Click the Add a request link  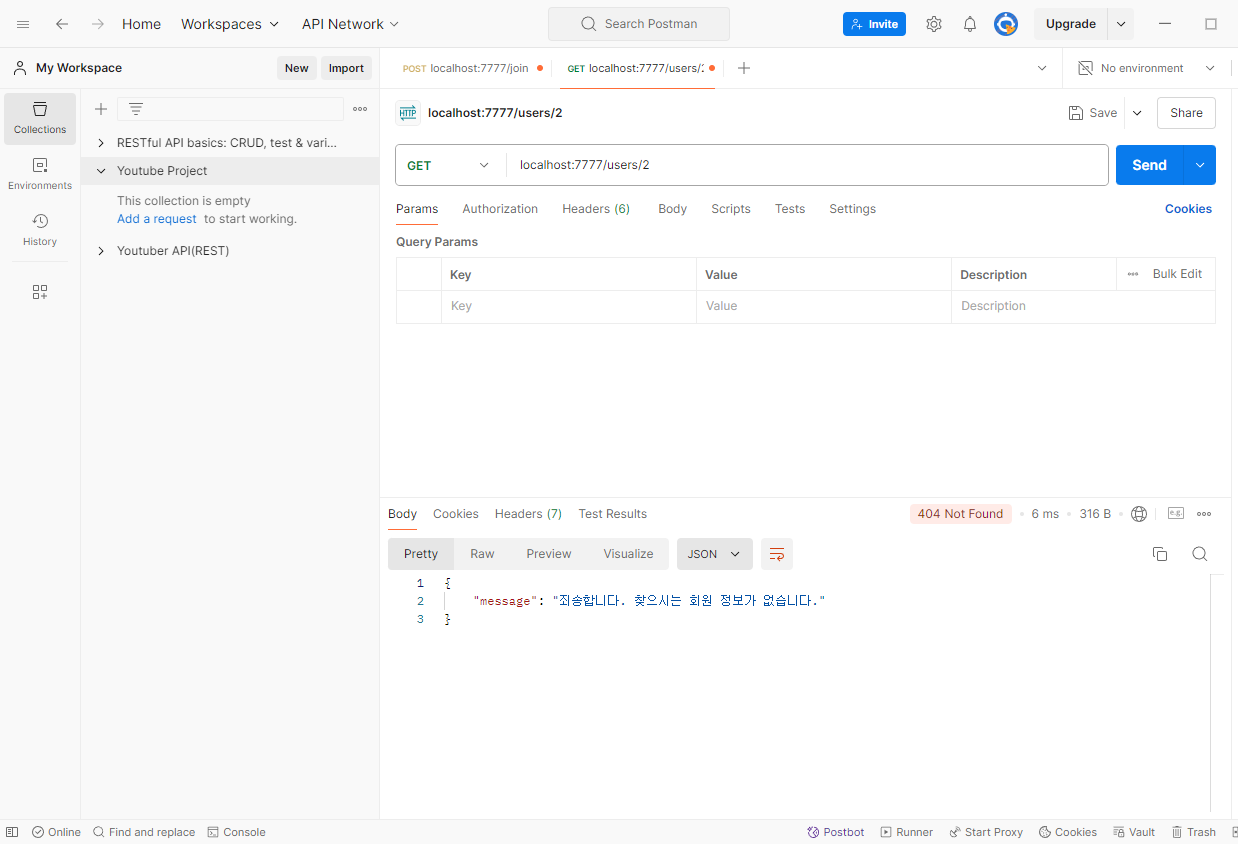(157, 219)
